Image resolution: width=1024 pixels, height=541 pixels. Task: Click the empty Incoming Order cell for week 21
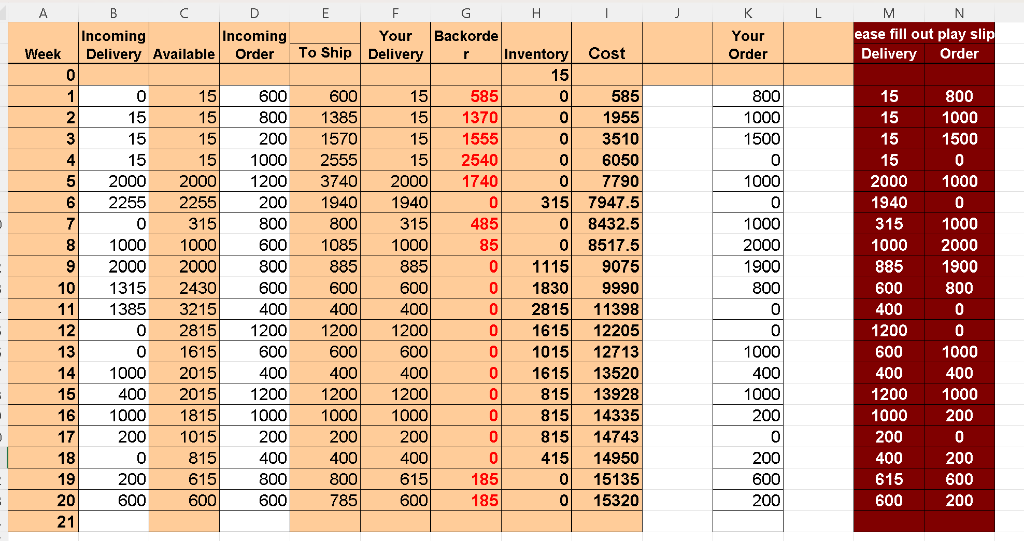(255, 521)
